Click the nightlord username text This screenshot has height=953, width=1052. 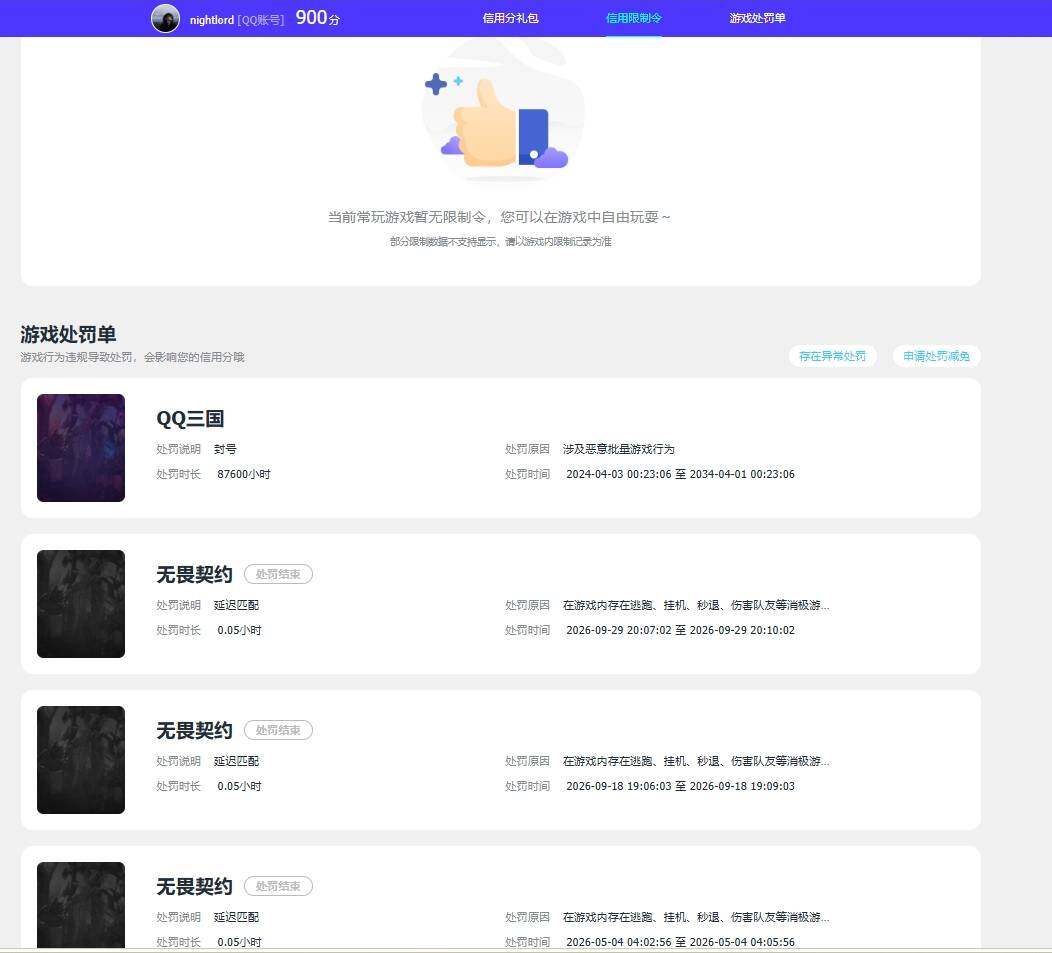coord(211,20)
